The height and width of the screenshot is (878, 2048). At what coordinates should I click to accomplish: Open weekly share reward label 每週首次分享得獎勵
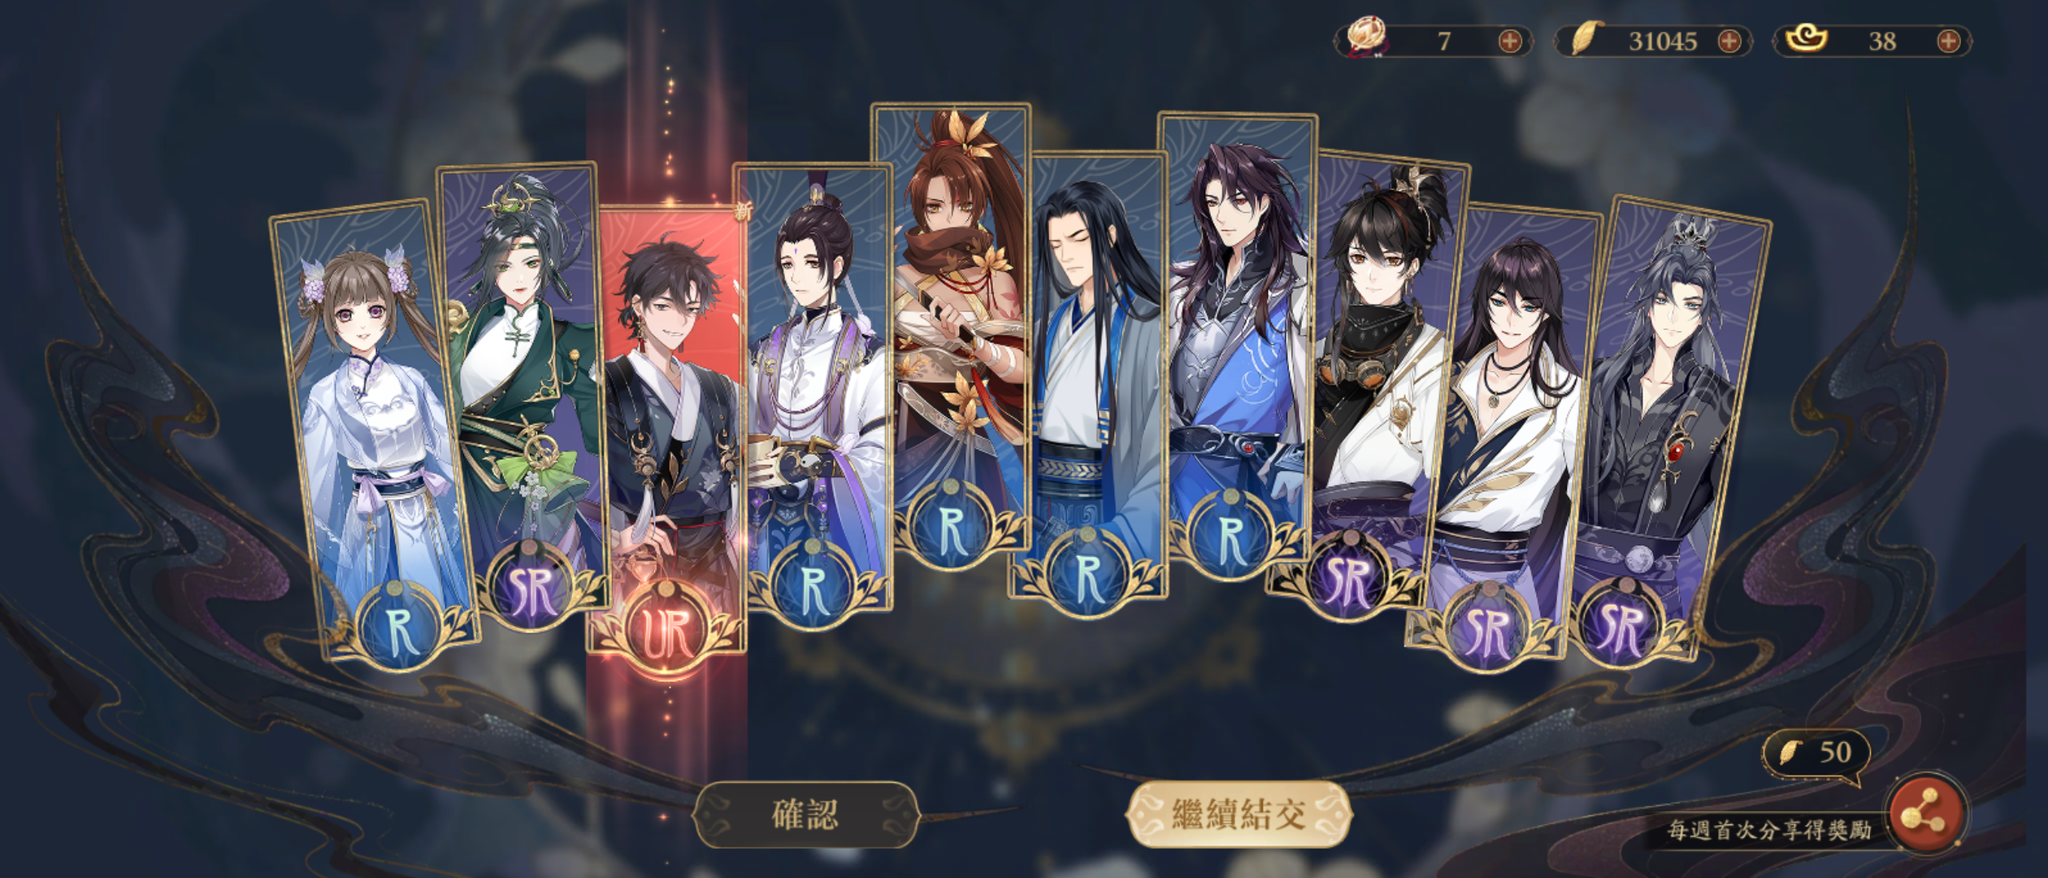1768,830
